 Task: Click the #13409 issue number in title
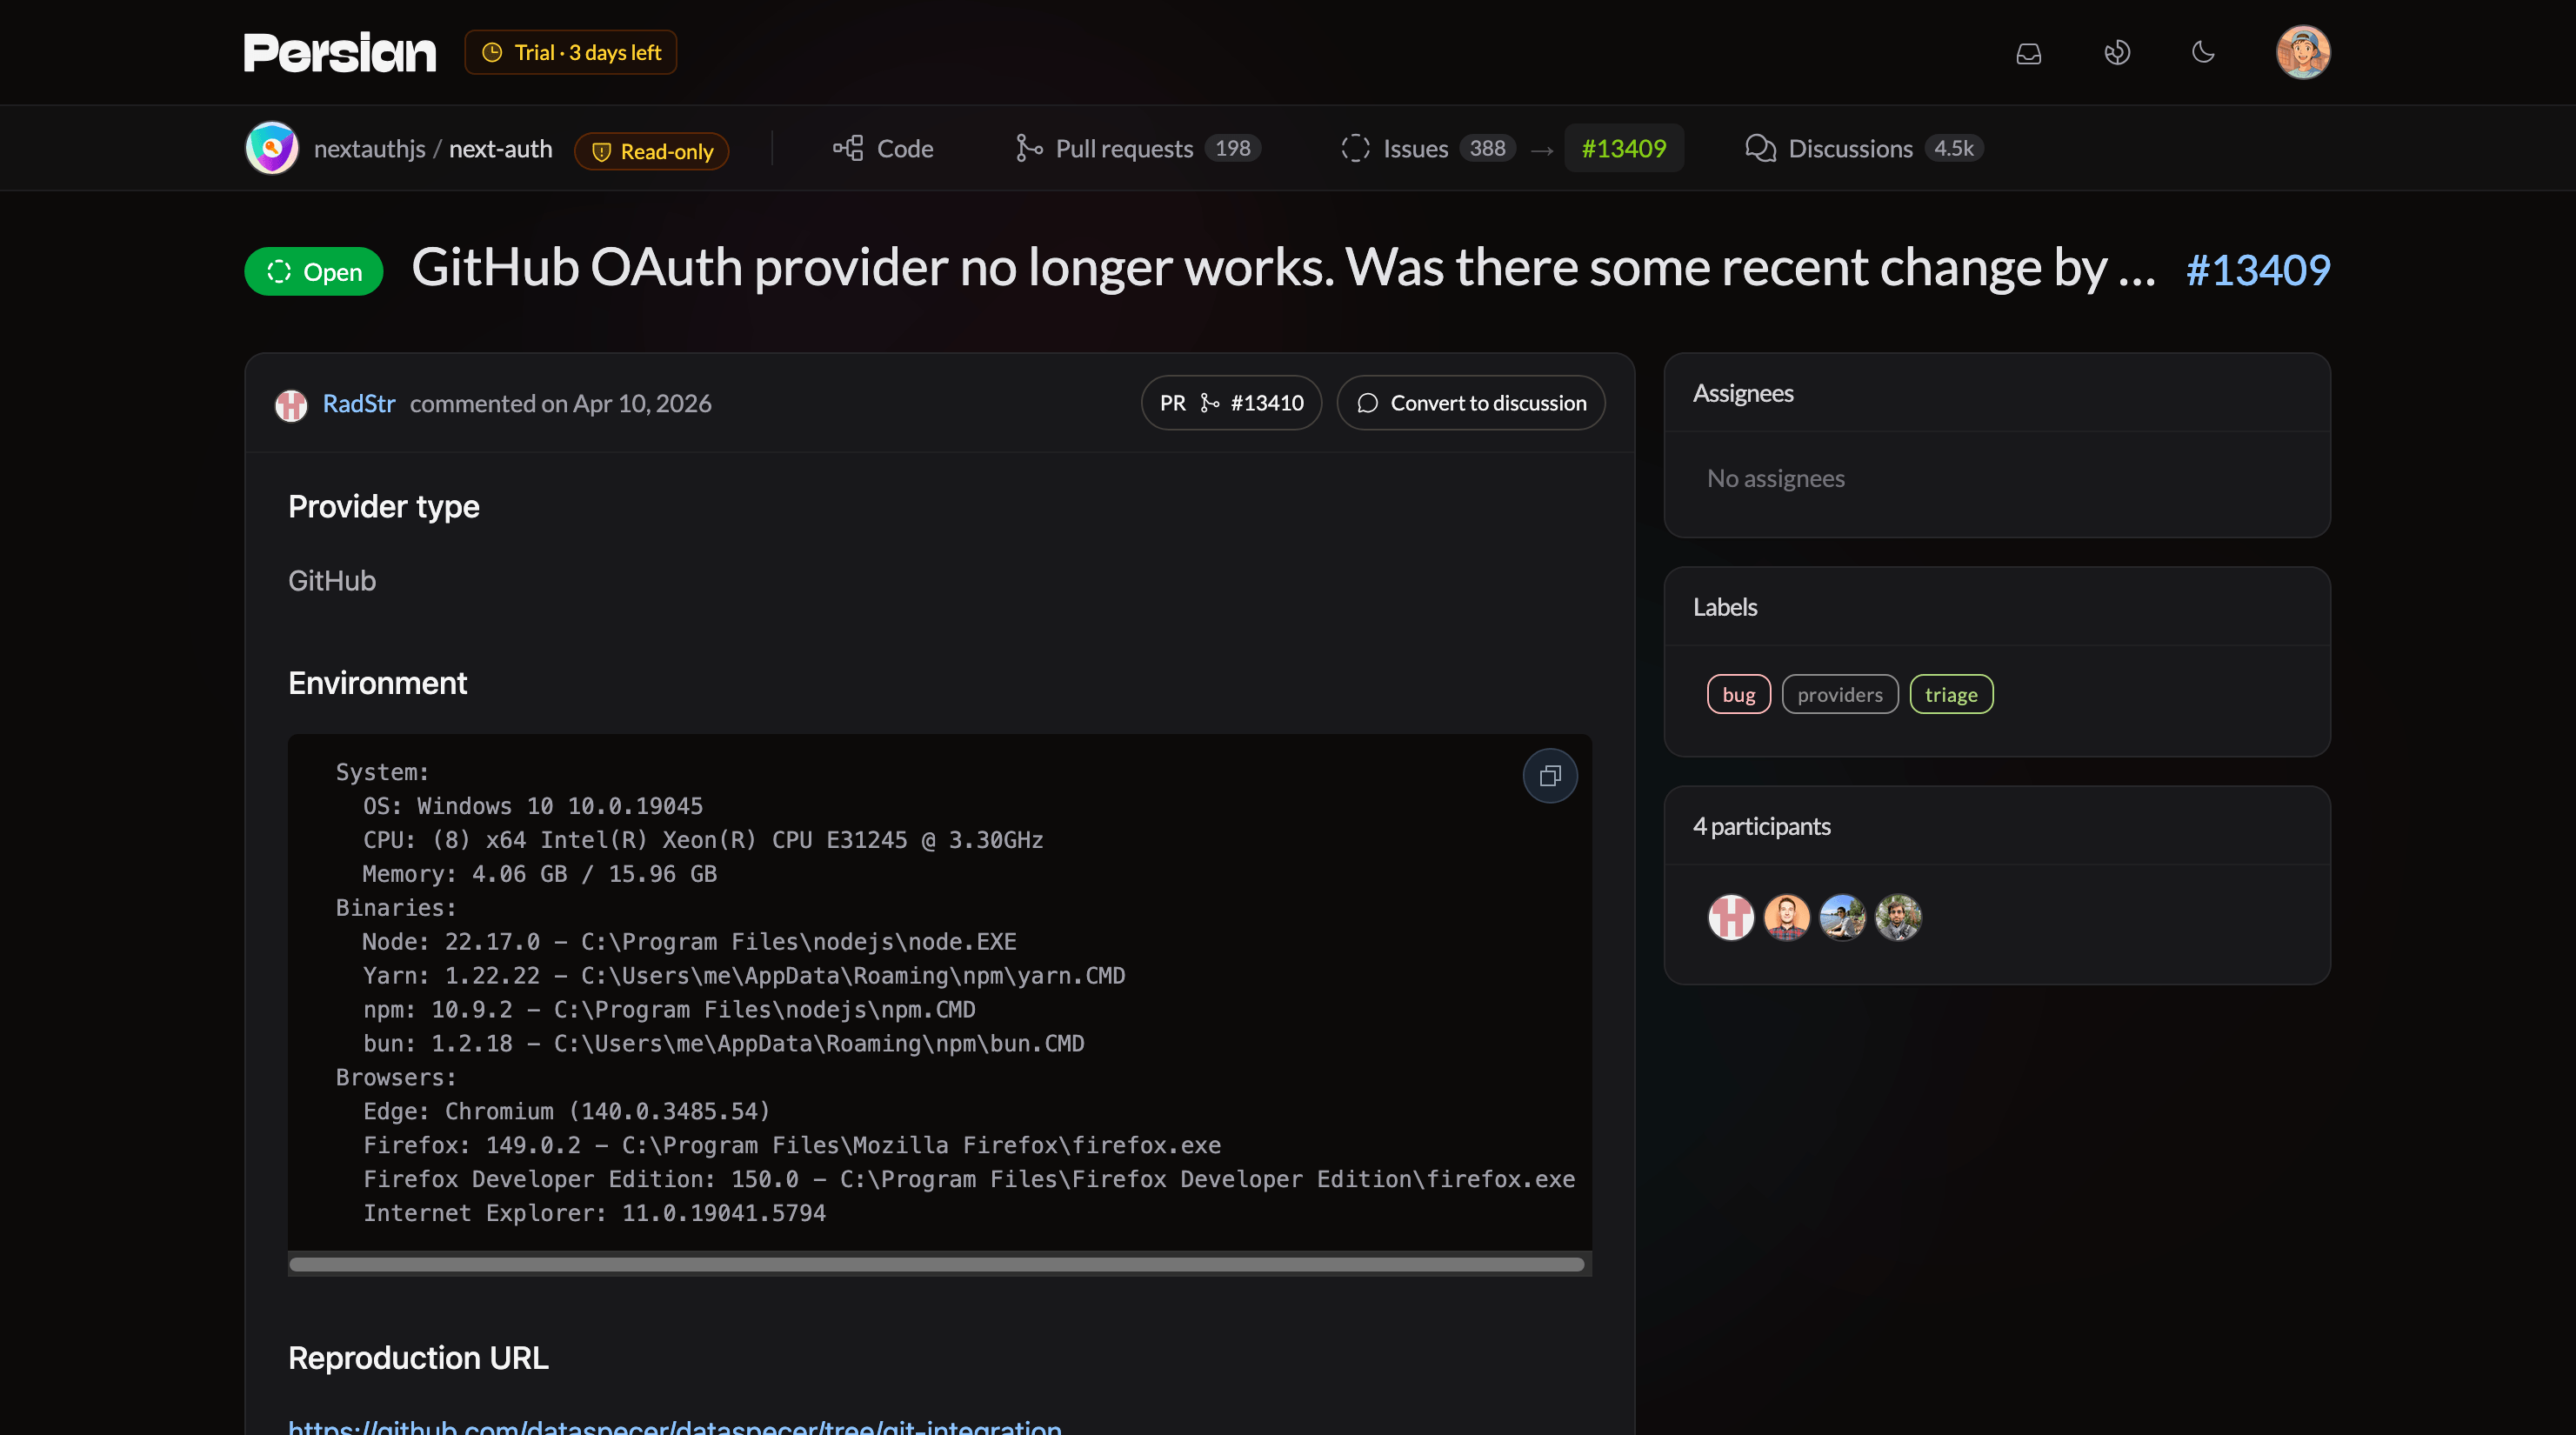(x=2258, y=270)
